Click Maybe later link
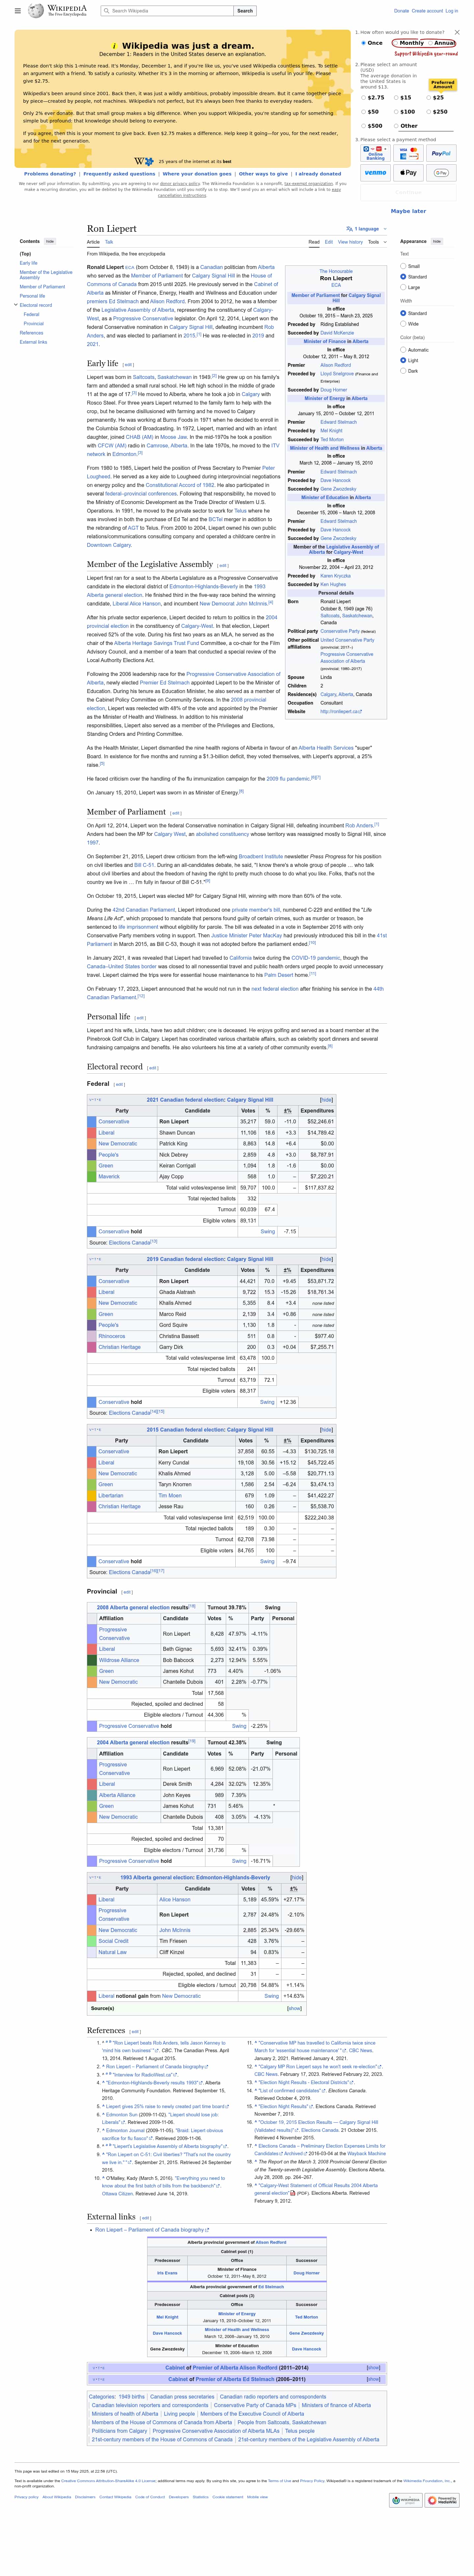 [407, 211]
